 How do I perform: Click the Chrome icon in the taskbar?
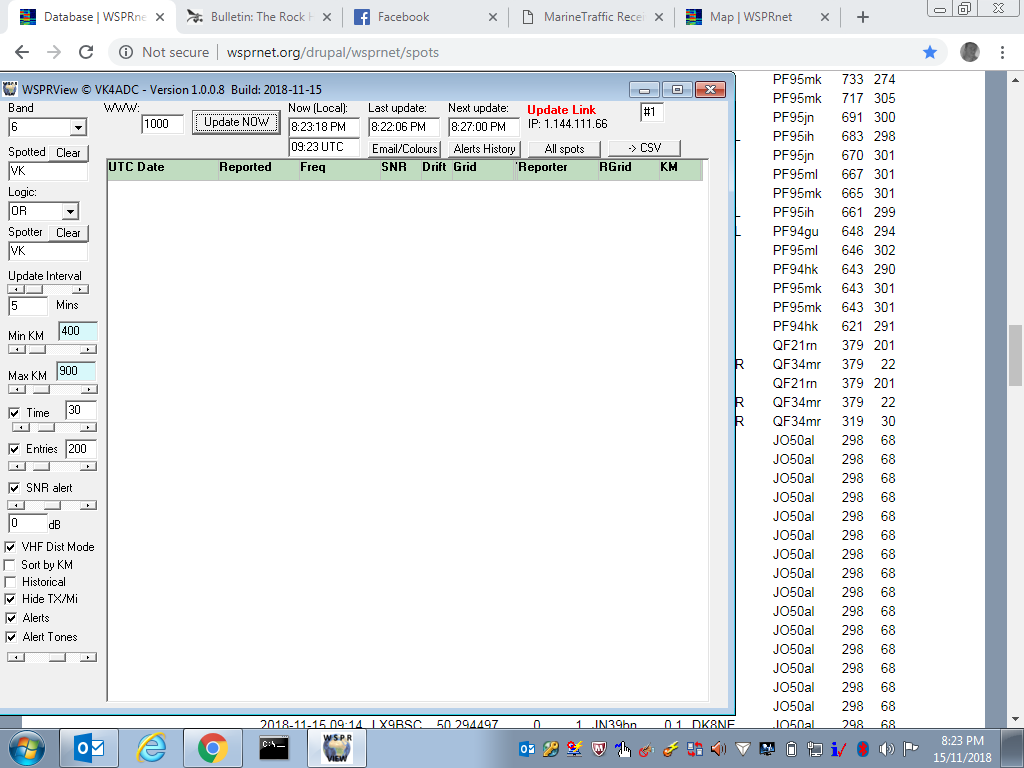[x=211, y=747]
